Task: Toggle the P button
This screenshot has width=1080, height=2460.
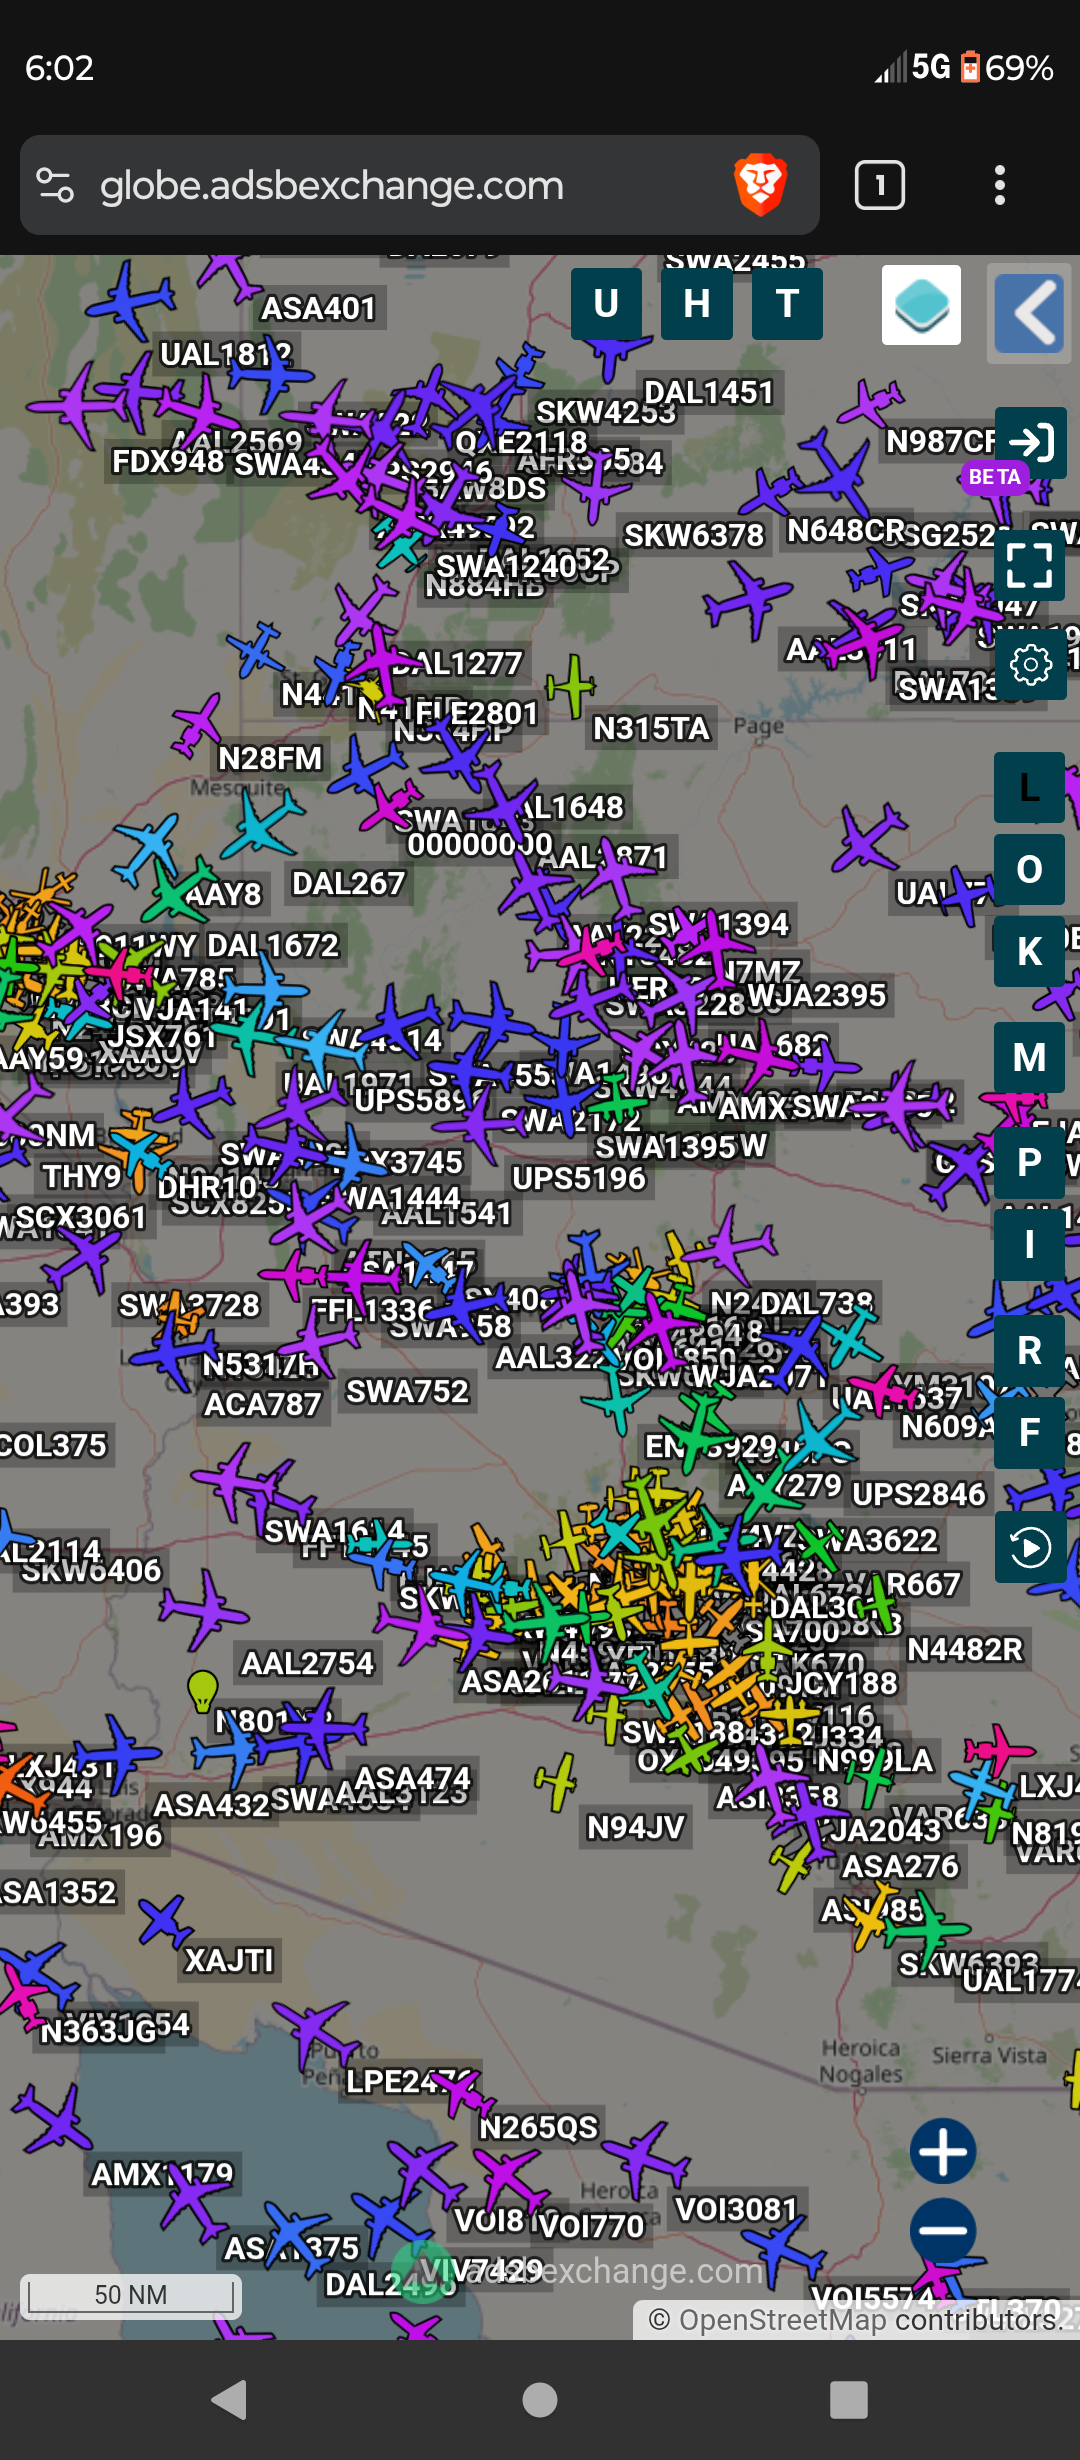Action: (x=1030, y=1162)
